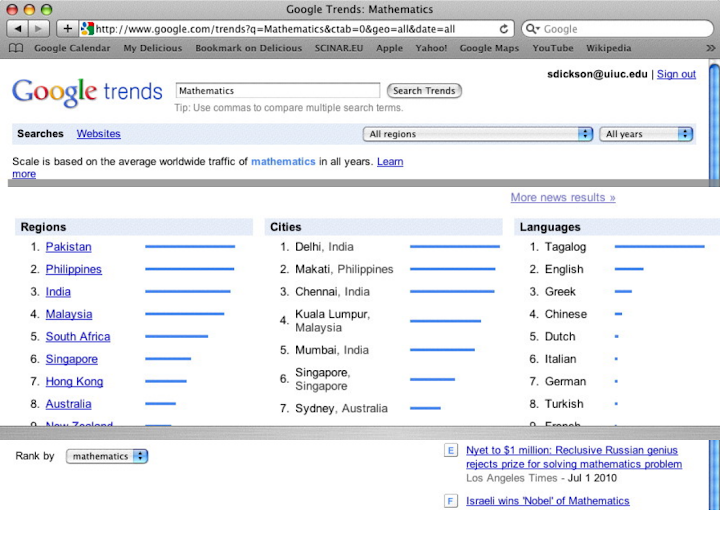Screen dimensions: 720x540
Task: Open the Wikipedia bookmark
Action: 608,48
